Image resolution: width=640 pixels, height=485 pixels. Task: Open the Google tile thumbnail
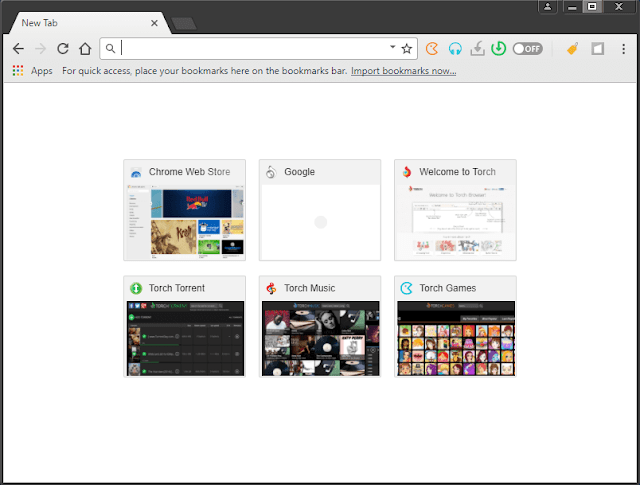click(320, 222)
